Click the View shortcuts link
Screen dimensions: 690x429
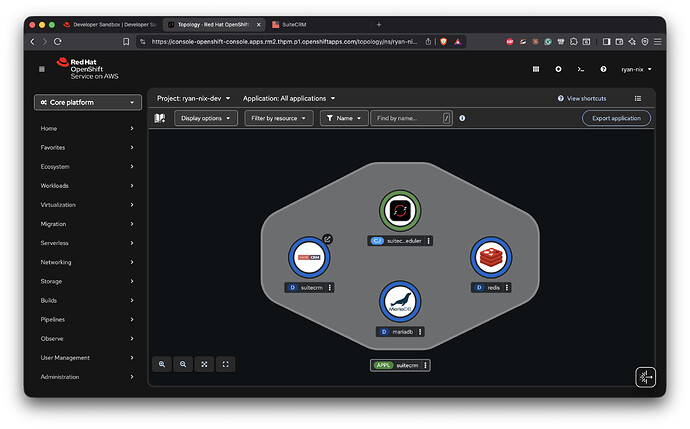coord(582,99)
